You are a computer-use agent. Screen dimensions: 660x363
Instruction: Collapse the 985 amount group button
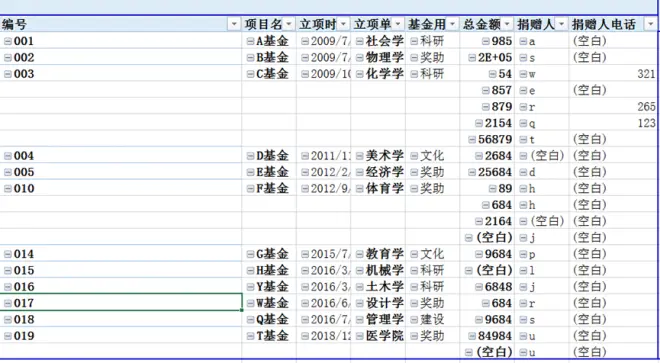click(x=486, y=41)
